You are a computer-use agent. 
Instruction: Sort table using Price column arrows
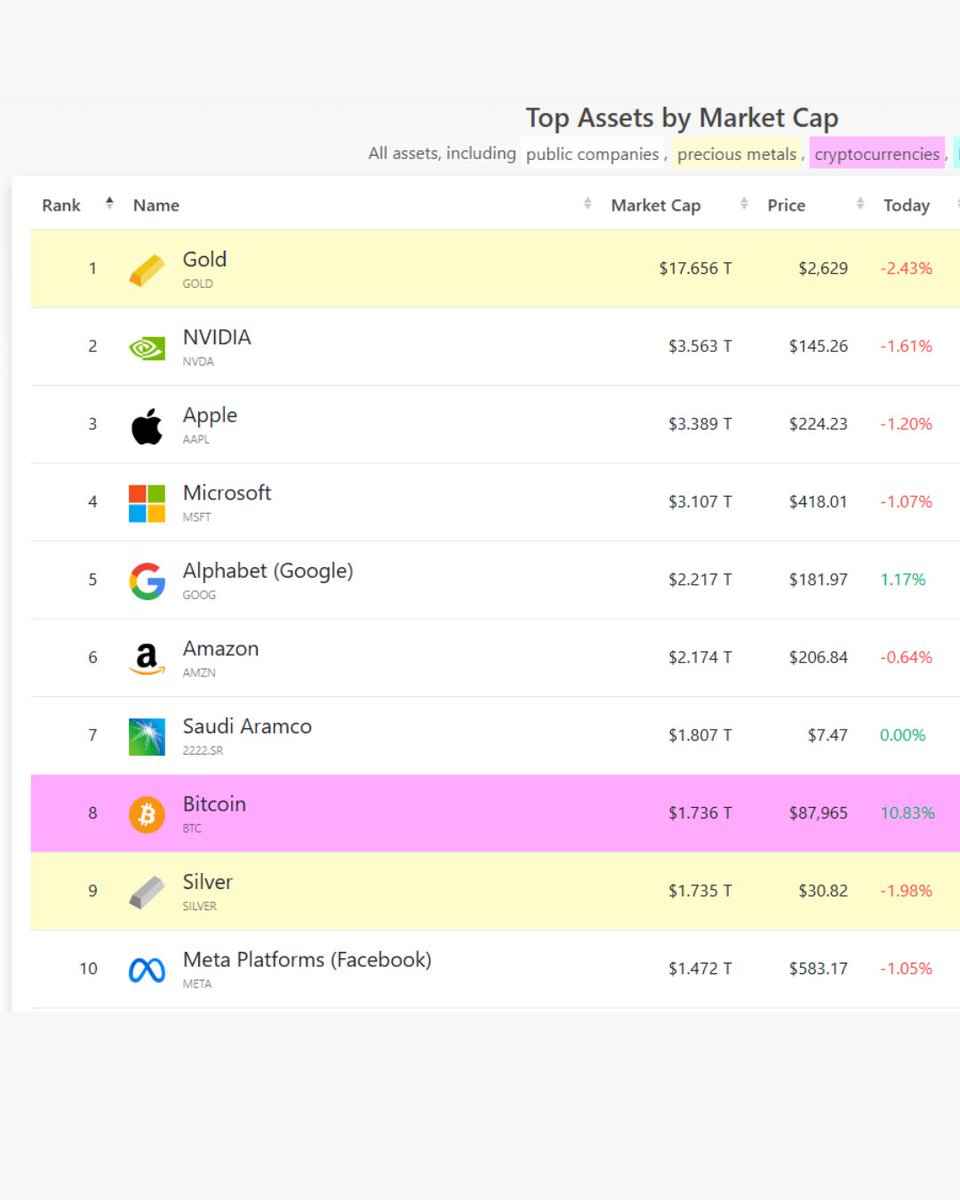click(x=860, y=204)
